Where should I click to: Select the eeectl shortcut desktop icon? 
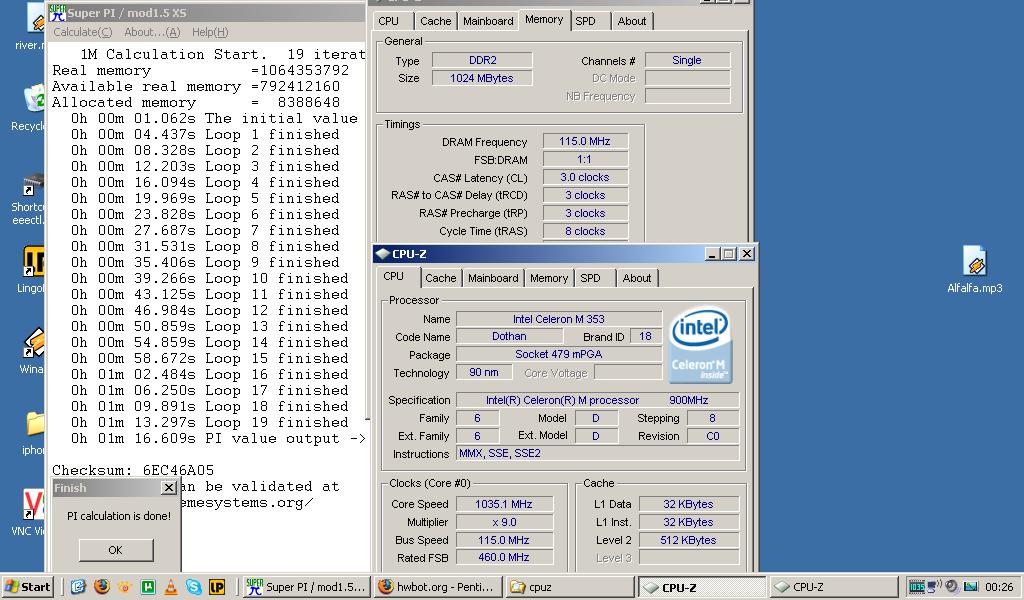click(29, 199)
